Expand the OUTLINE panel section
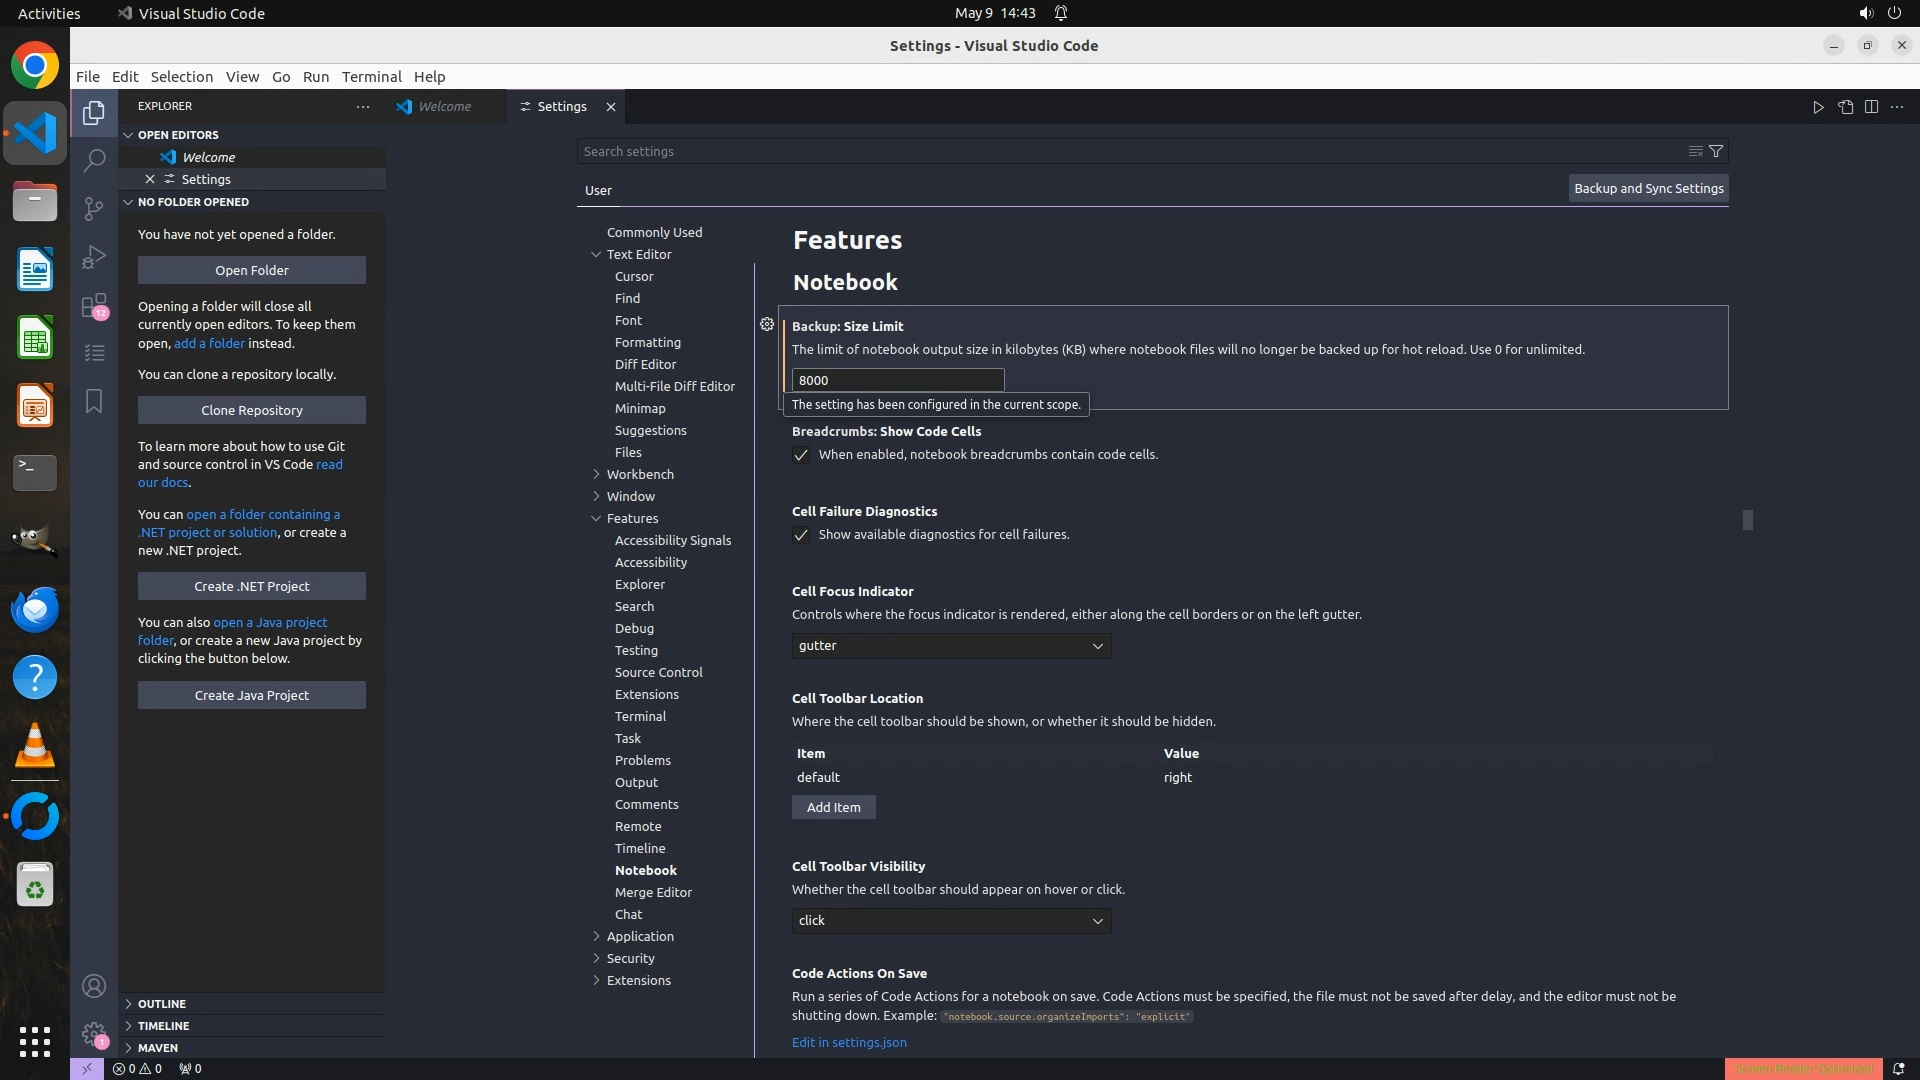Image resolution: width=1920 pixels, height=1080 pixels. pyautogui.click(x=162, y=1004)
